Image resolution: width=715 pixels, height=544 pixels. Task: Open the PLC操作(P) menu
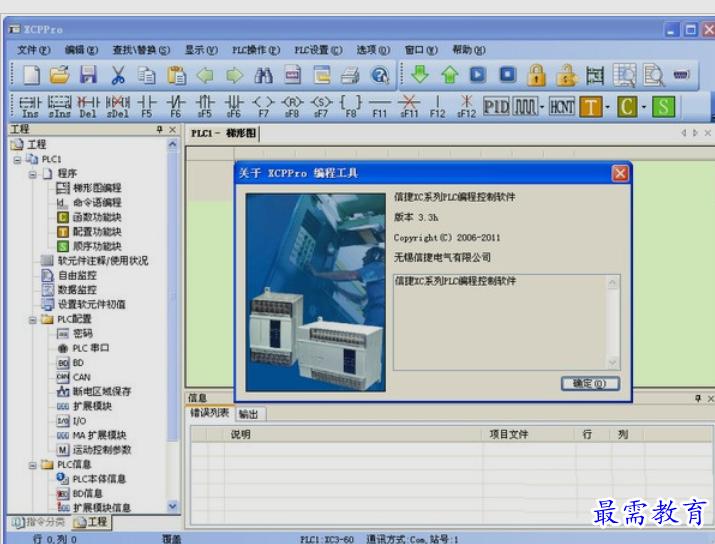tap(256, 50)
